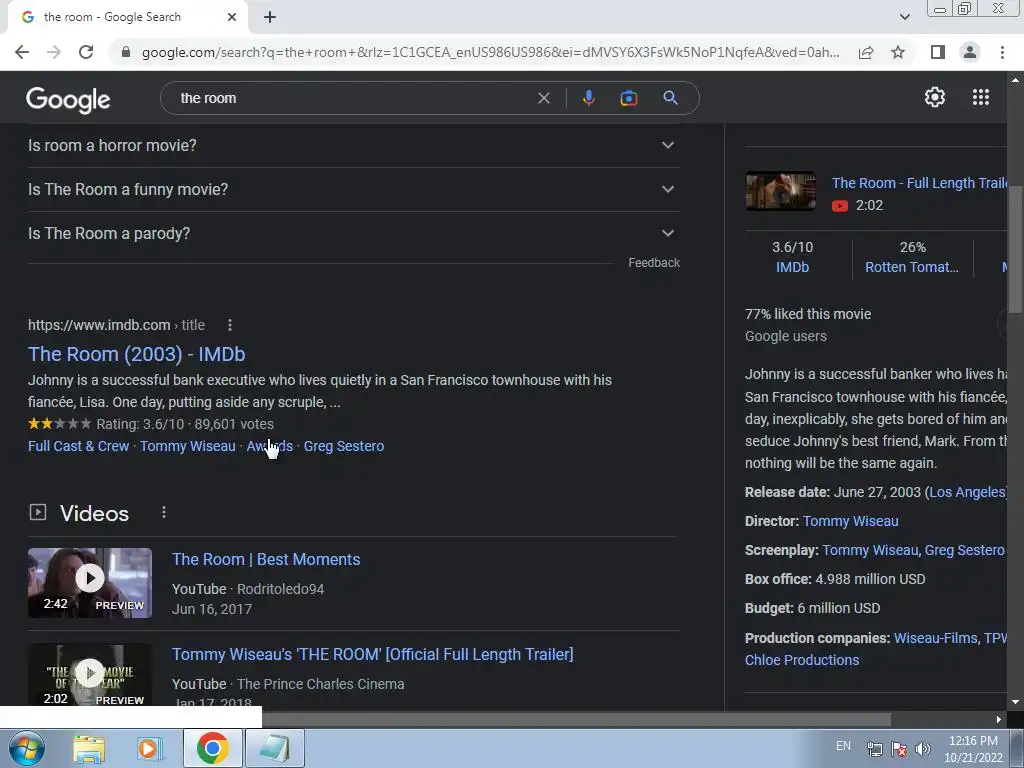Click the Google logo
Screen dimensions: 1024x768
tap(68, 100)
